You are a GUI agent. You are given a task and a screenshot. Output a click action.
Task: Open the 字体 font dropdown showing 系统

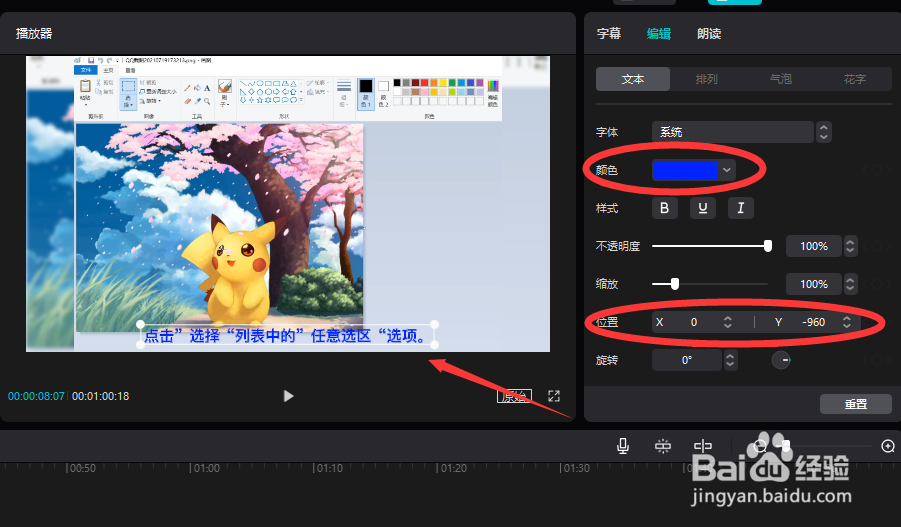coord(733,132)
